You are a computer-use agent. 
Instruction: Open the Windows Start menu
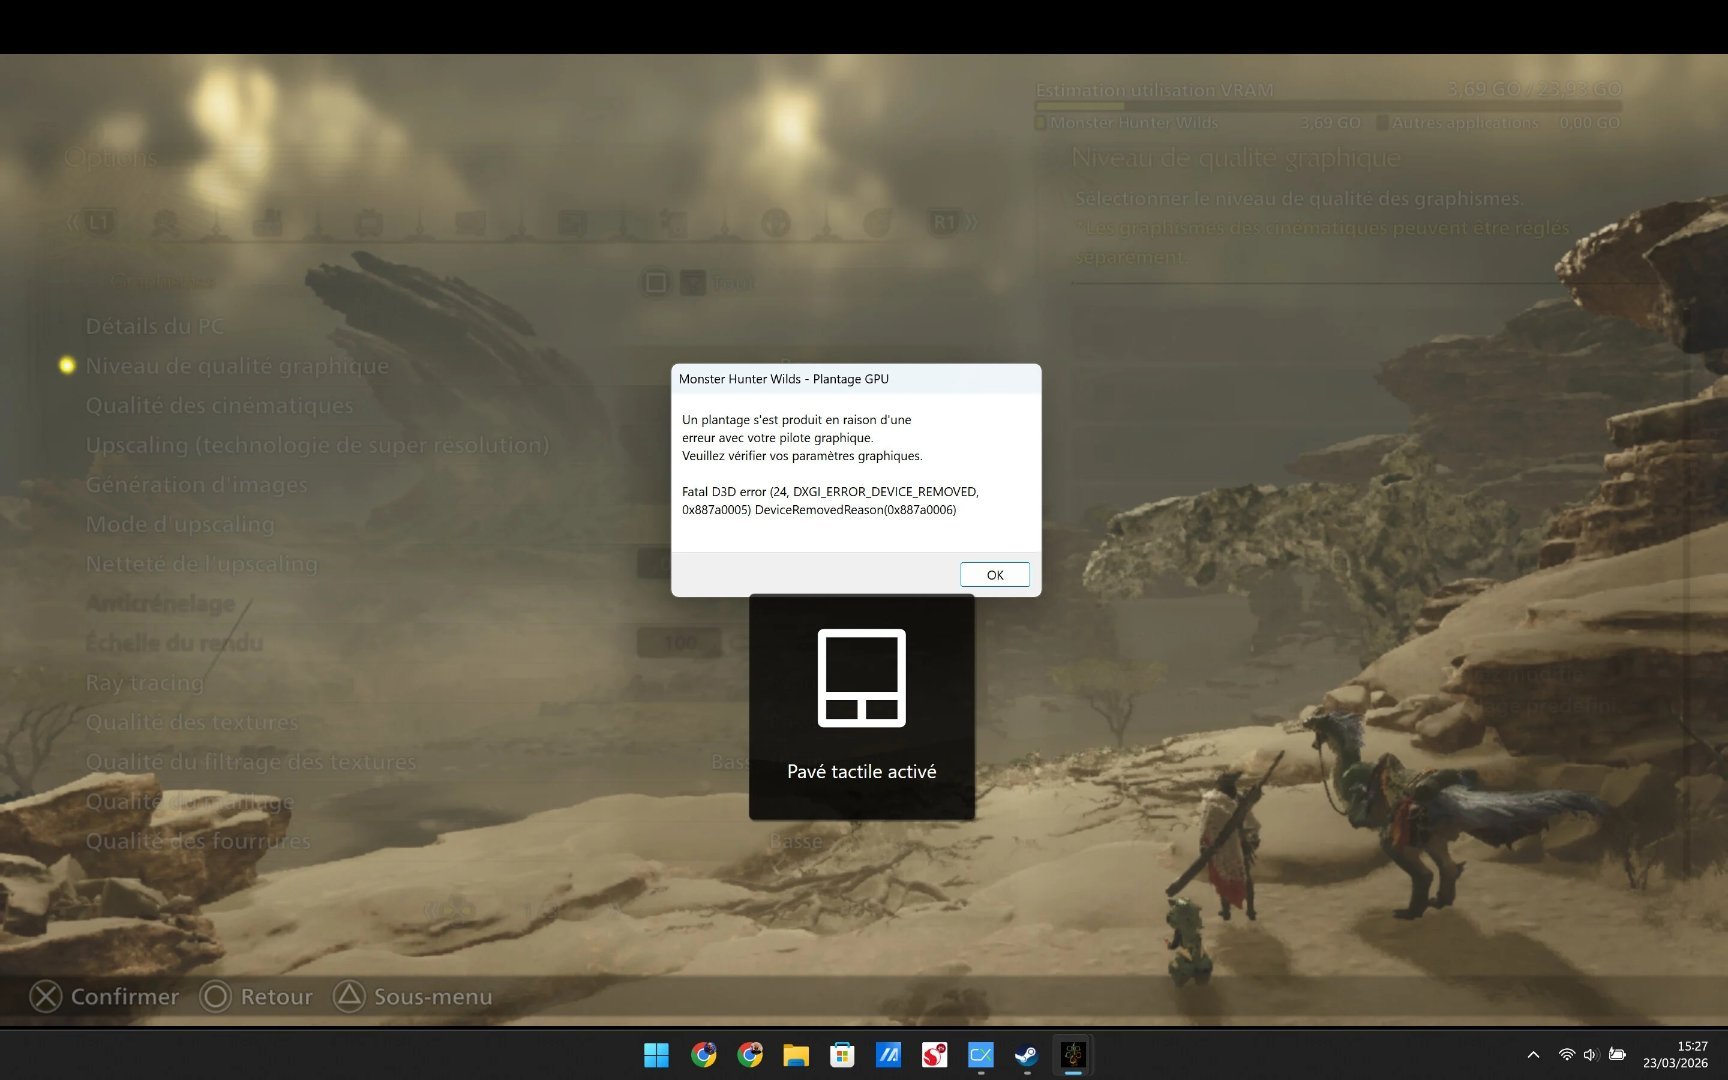pos(656,1055)
